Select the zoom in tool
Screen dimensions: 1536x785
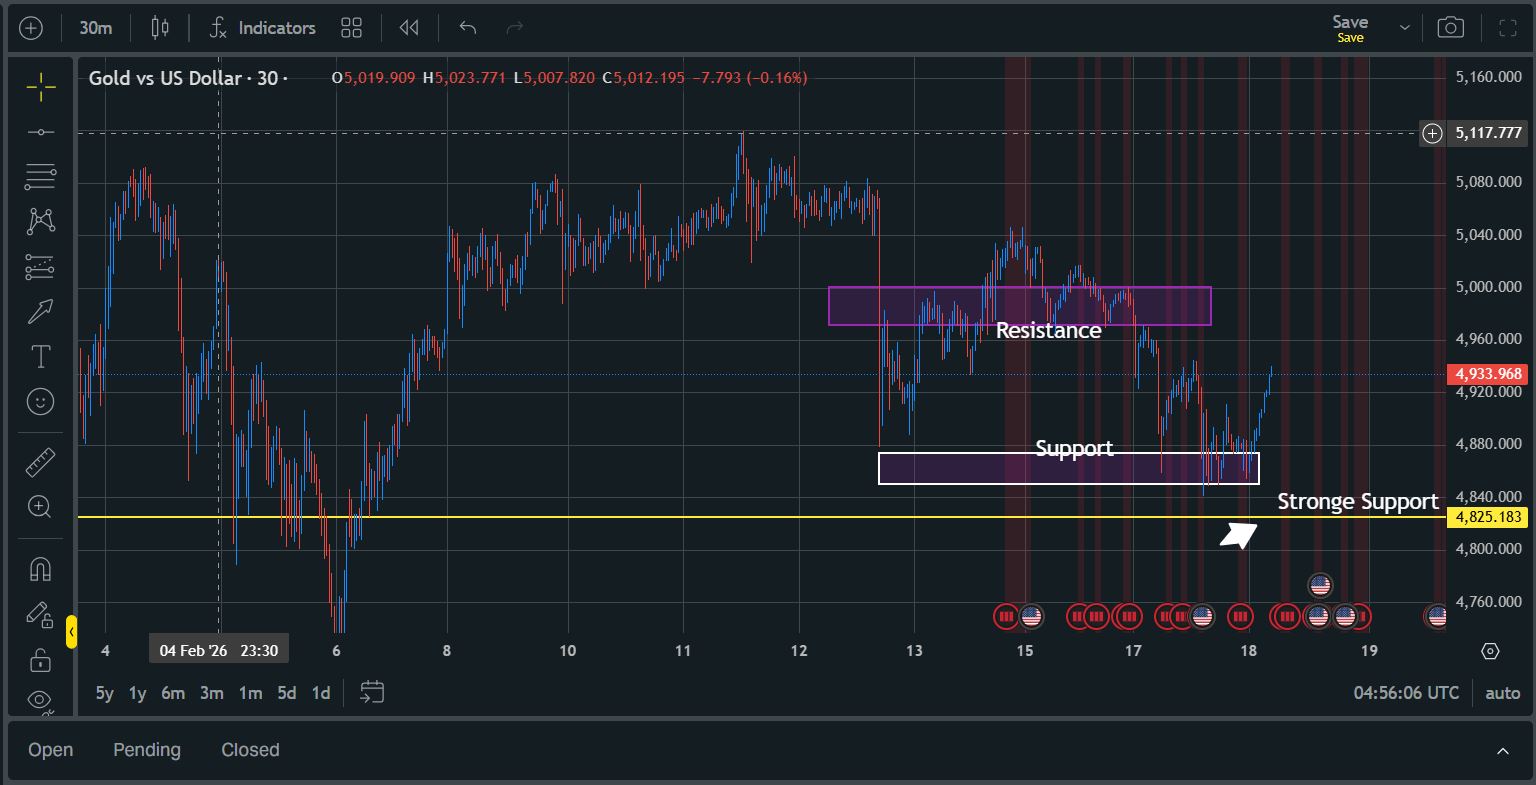point(41,507)
